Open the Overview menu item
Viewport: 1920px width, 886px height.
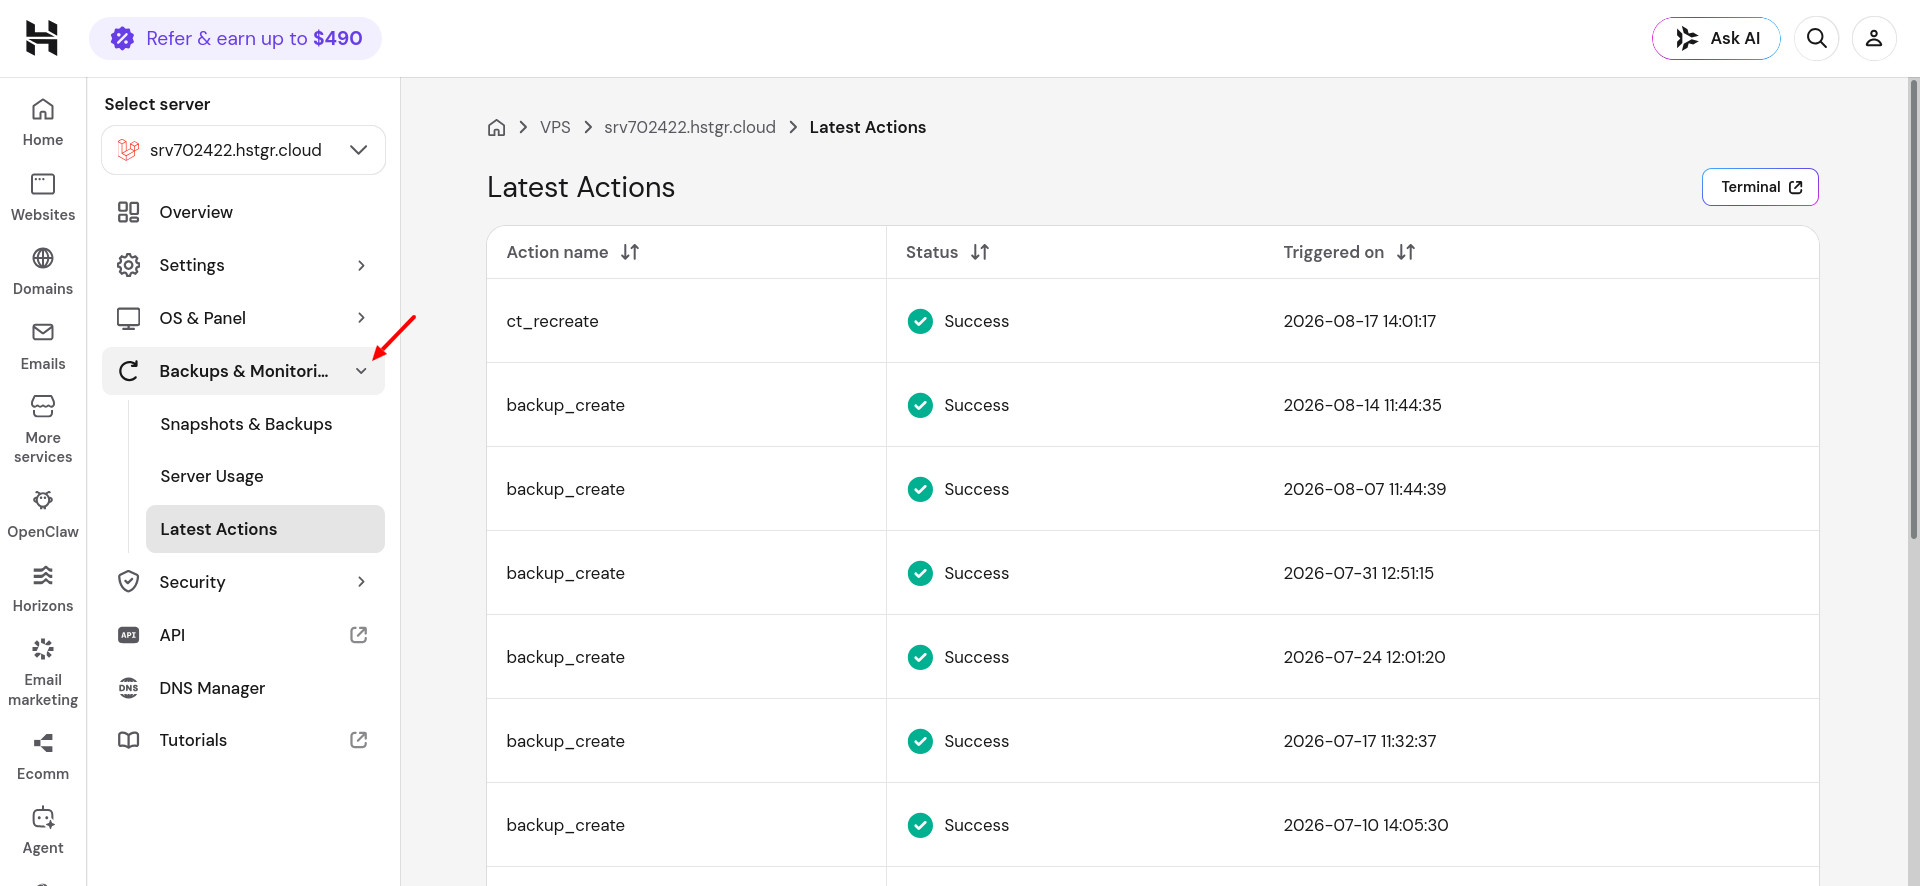(243, 212)
